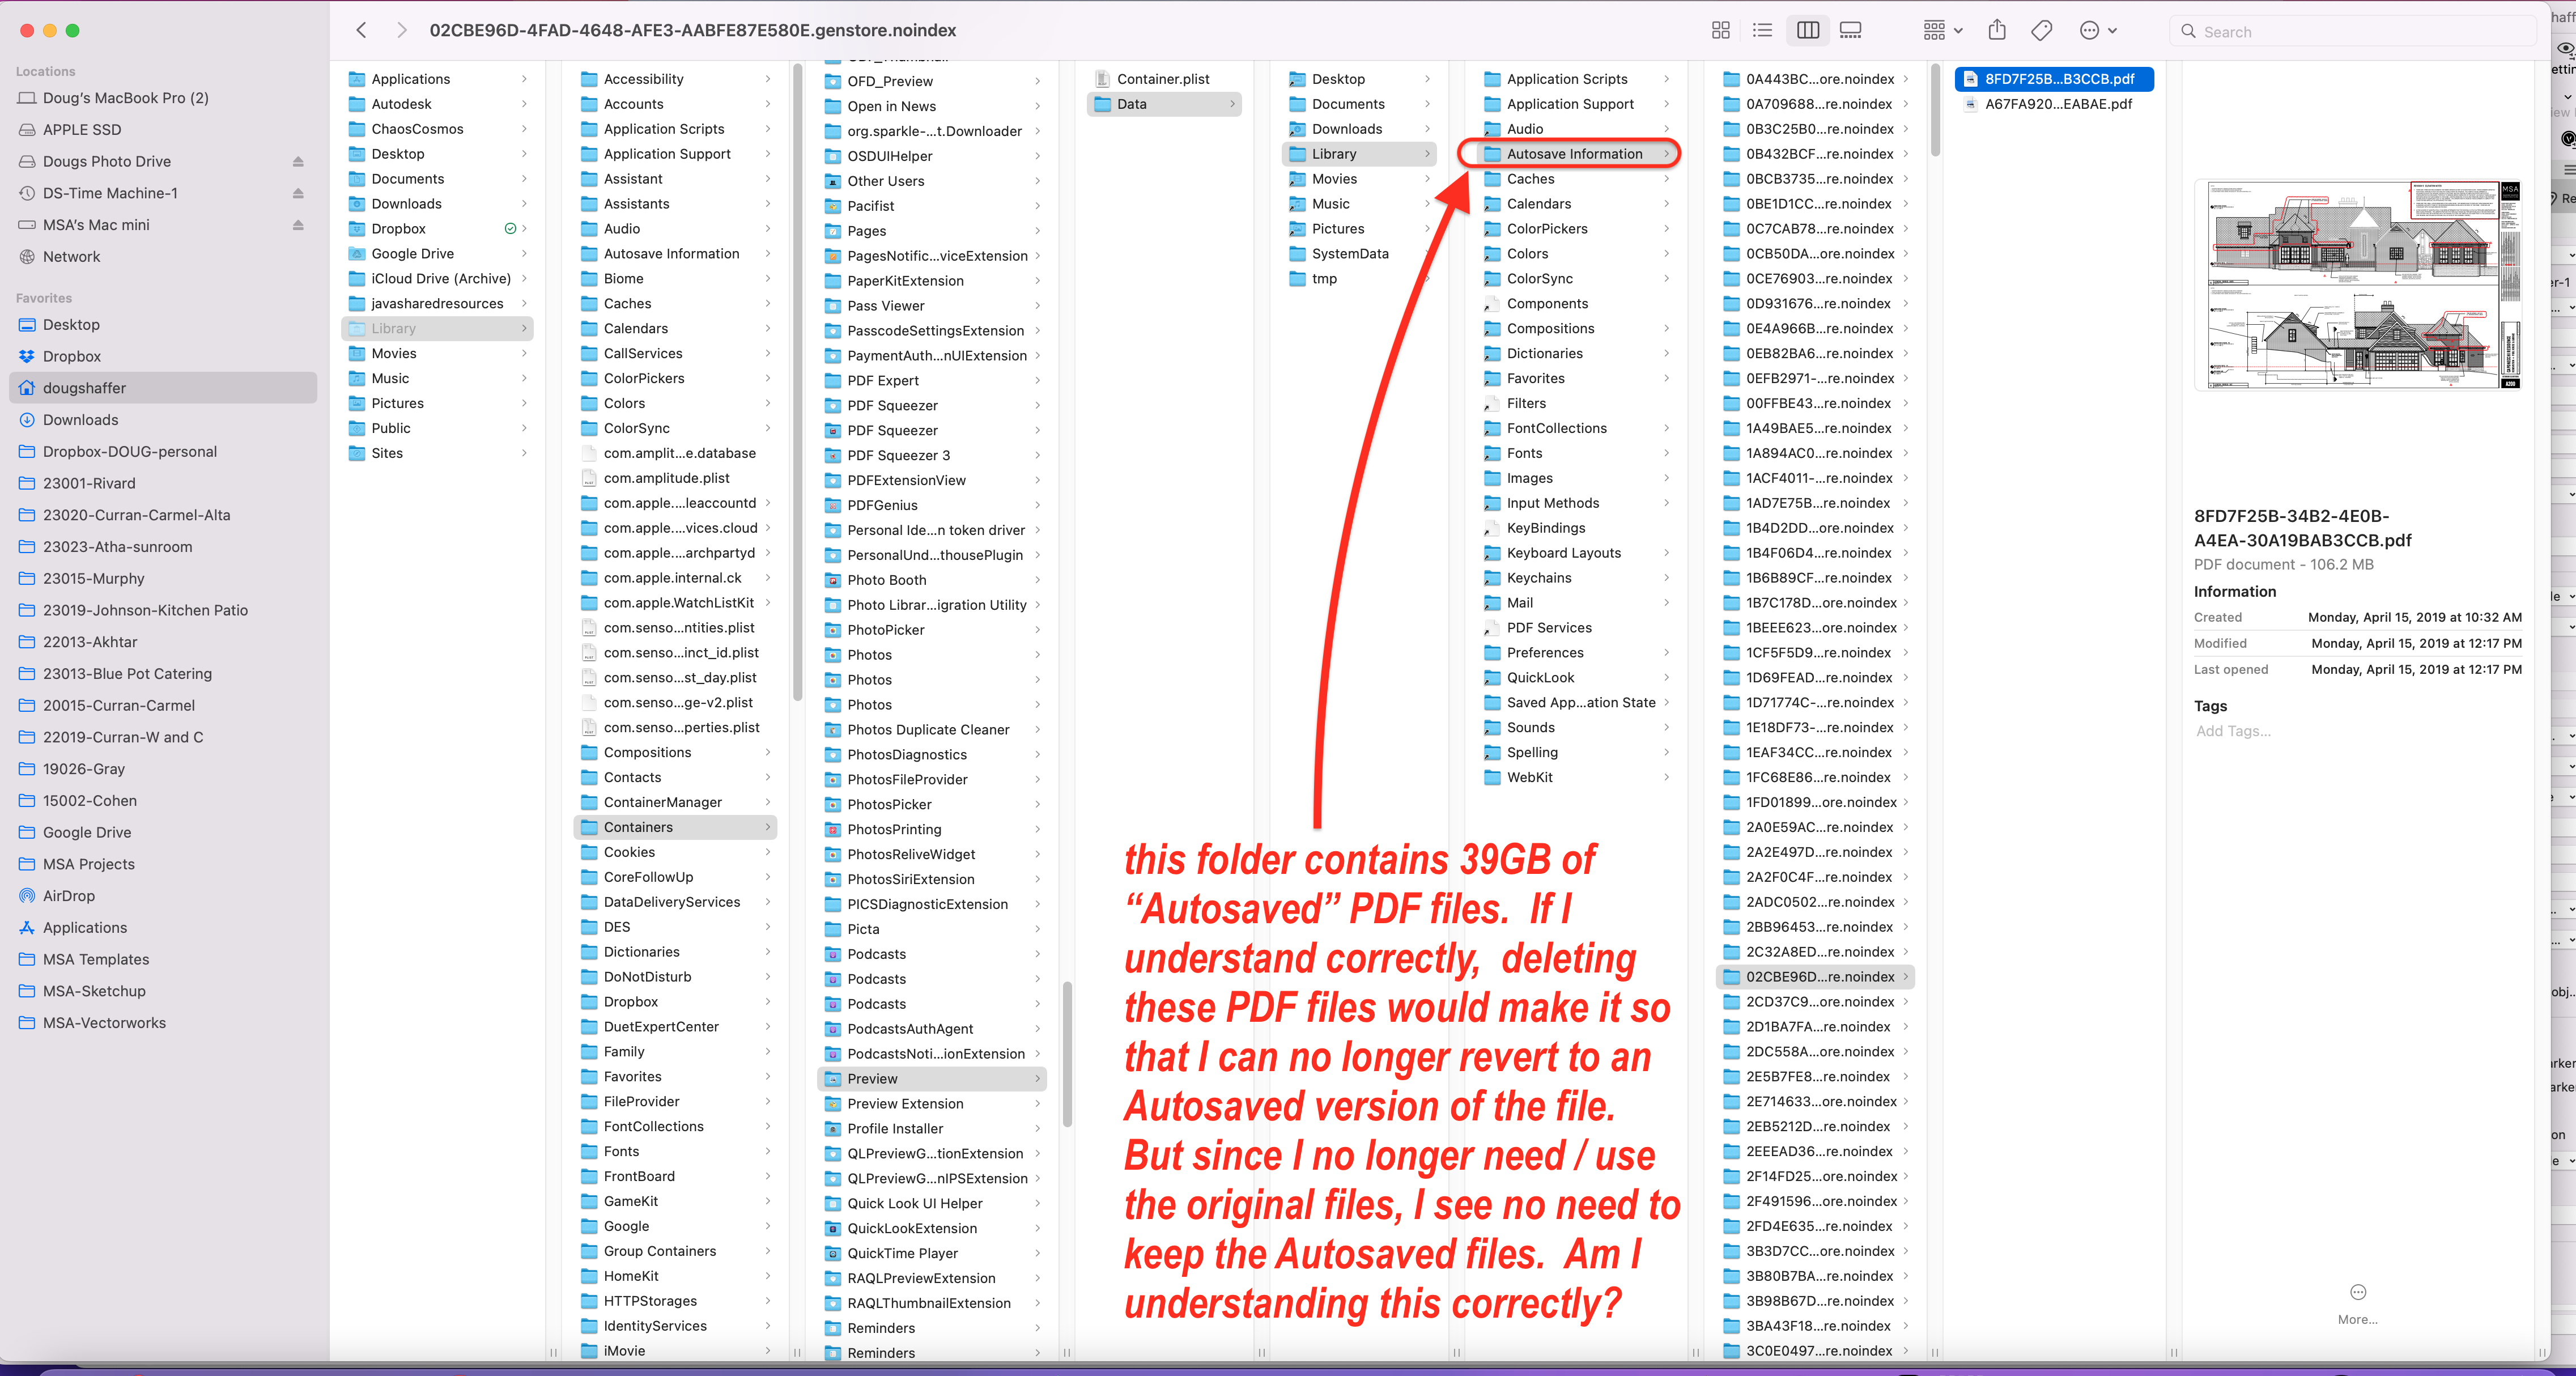
Task: Click the More button in preview pane
Action: click(2357, 1293)
